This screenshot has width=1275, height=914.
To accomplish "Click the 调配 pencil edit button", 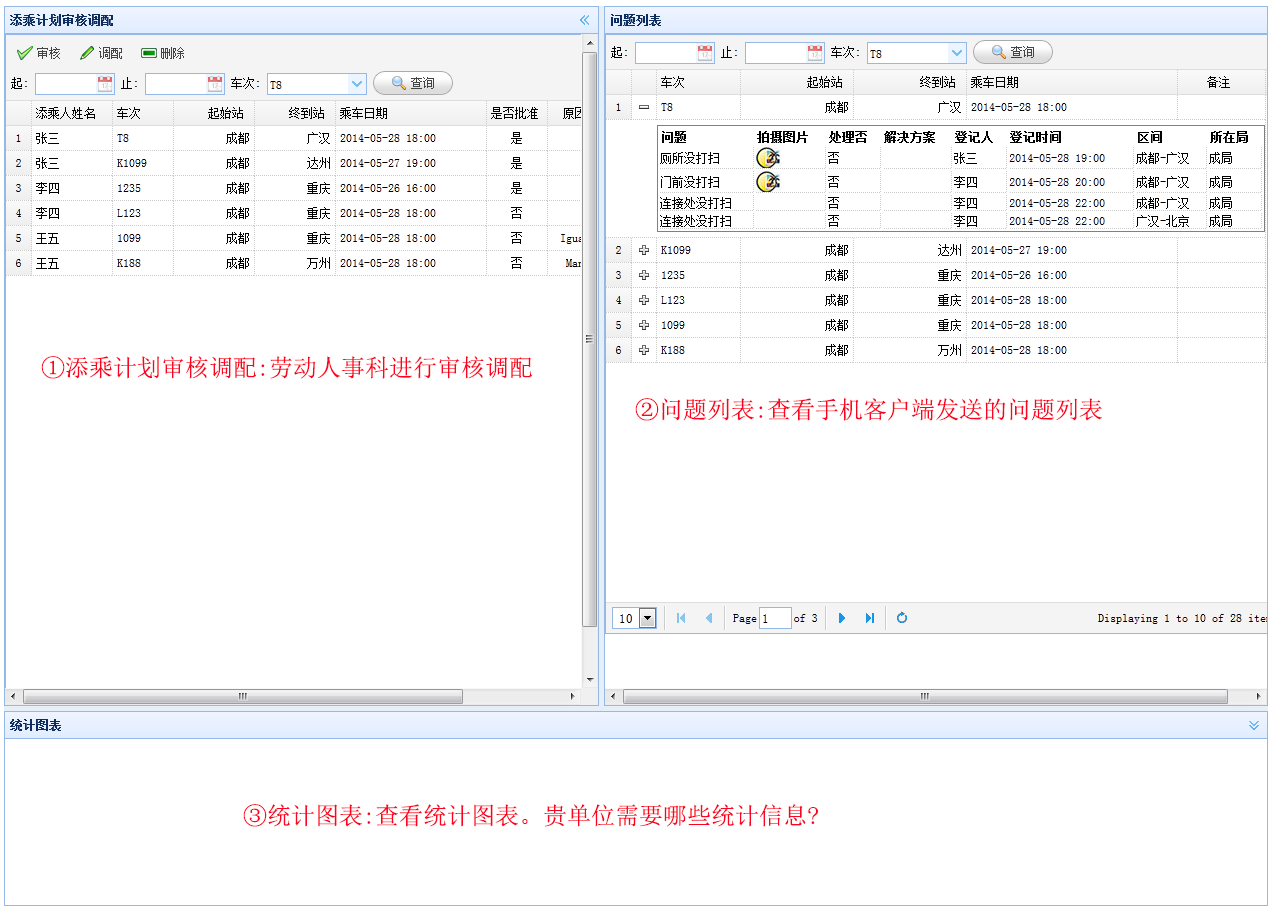I will (x=102, y=53).
